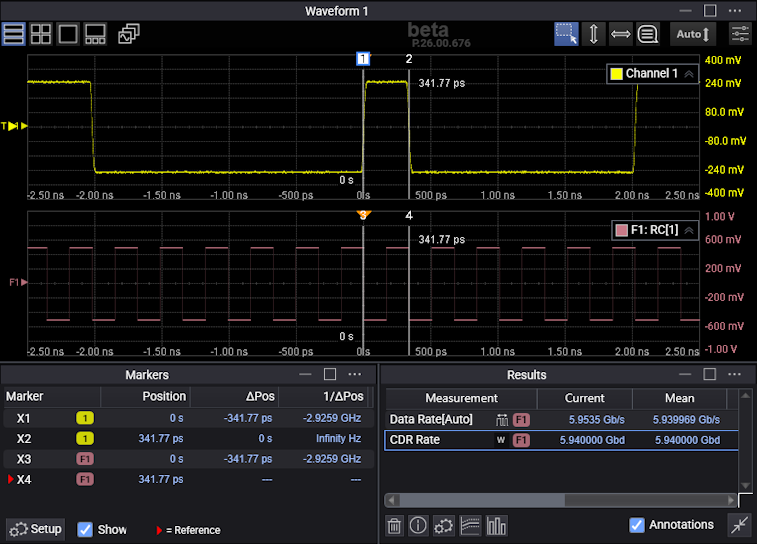757x544 pixels.
Task: Expand the Channel 1 legend chevron
Action: [689, 74]
